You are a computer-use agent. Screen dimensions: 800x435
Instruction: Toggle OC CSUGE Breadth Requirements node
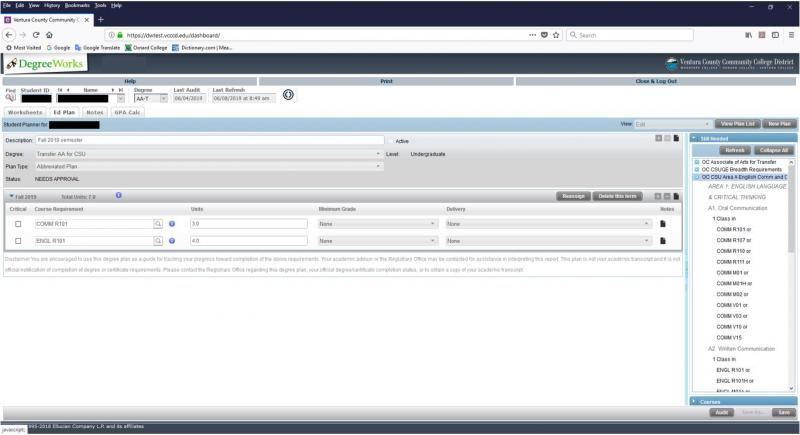pos(697,169)
